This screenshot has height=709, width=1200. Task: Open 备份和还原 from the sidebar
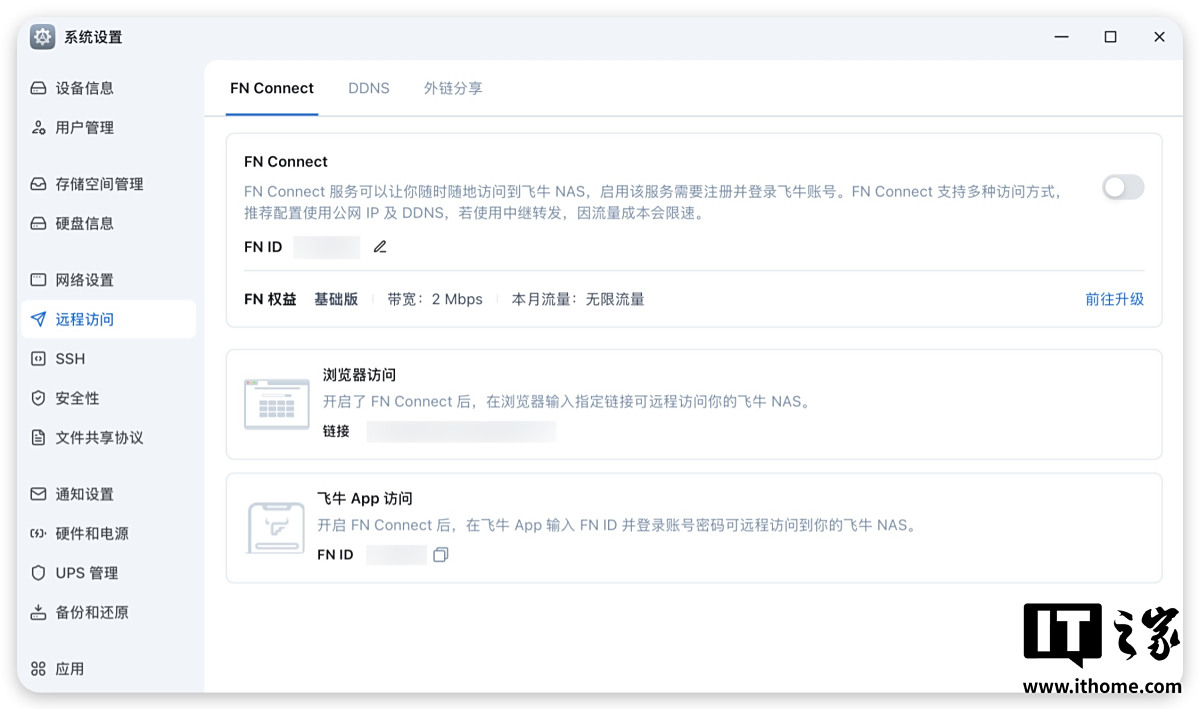92,612
